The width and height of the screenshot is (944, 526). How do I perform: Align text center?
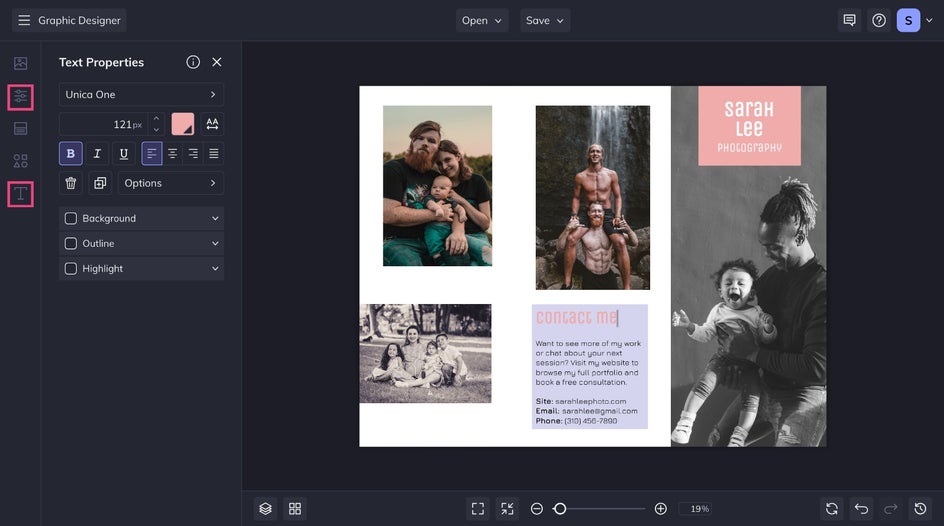(x=172, y=153)
